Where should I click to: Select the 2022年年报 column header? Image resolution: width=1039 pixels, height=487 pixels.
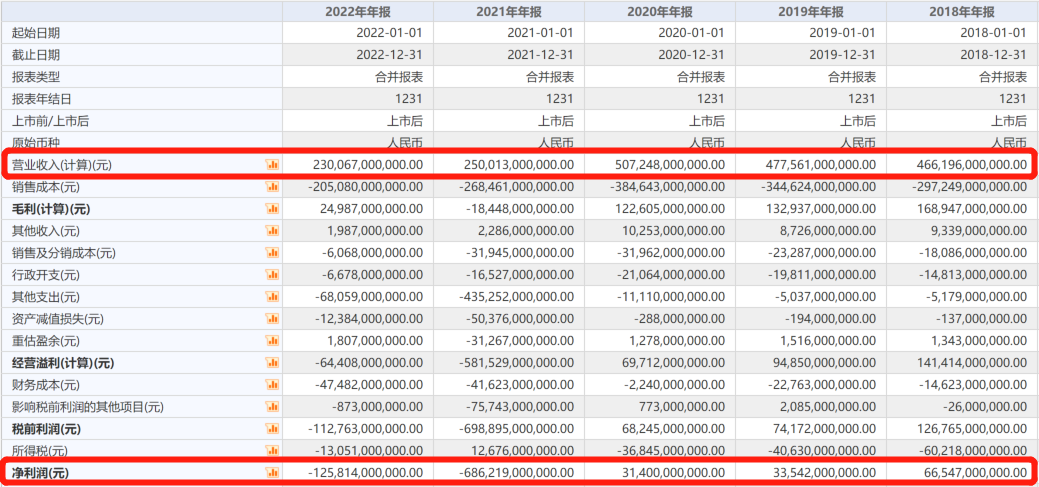[x=358, y=11]
